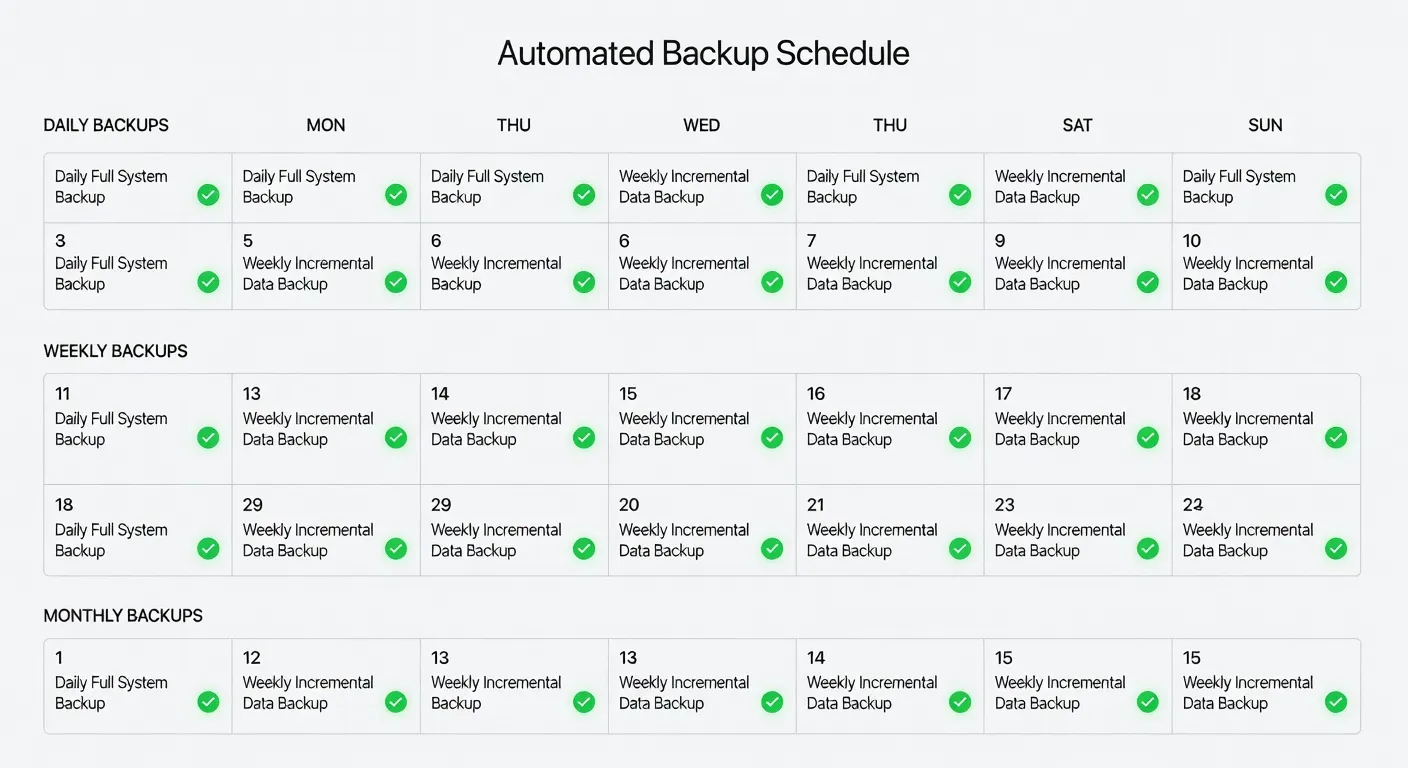Select the green check on day 12 monthly backup
The height and width of the screenshot is (768, 1408).
pos(396,702)
